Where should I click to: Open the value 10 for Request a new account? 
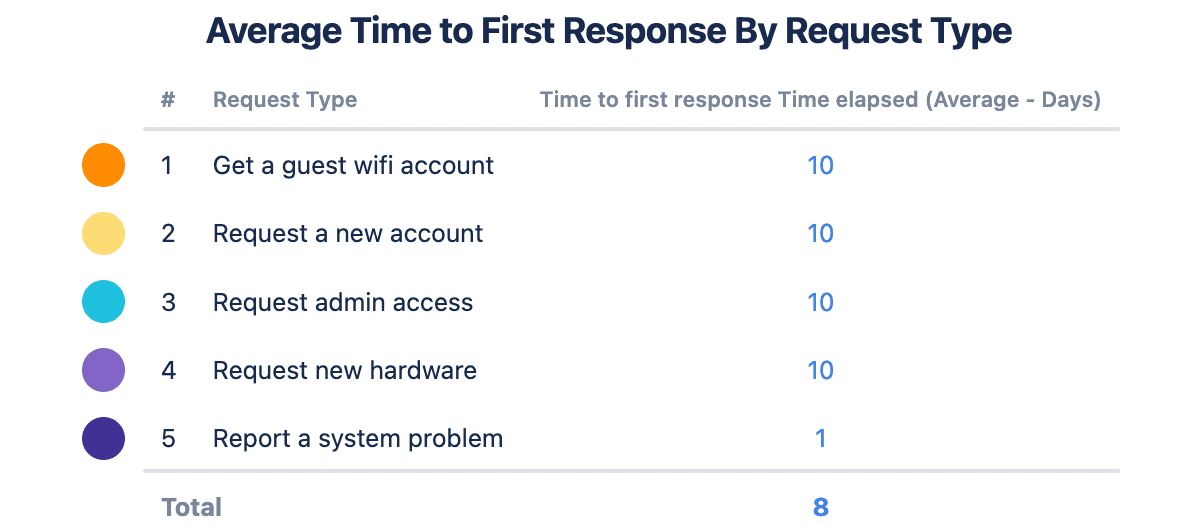(820, 234)
